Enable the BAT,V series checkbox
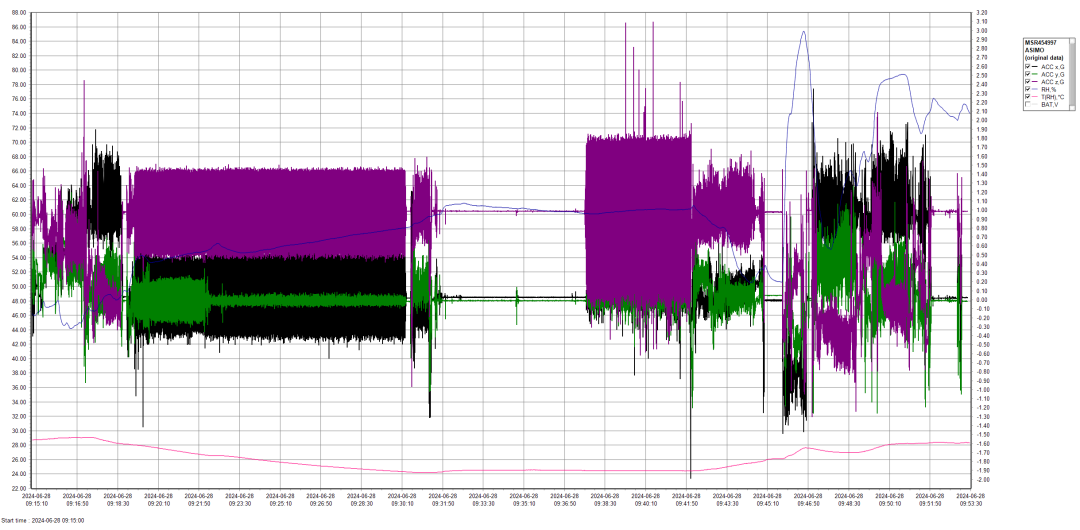Screen dimensions: 1080x530 [x=1028, y=104]
